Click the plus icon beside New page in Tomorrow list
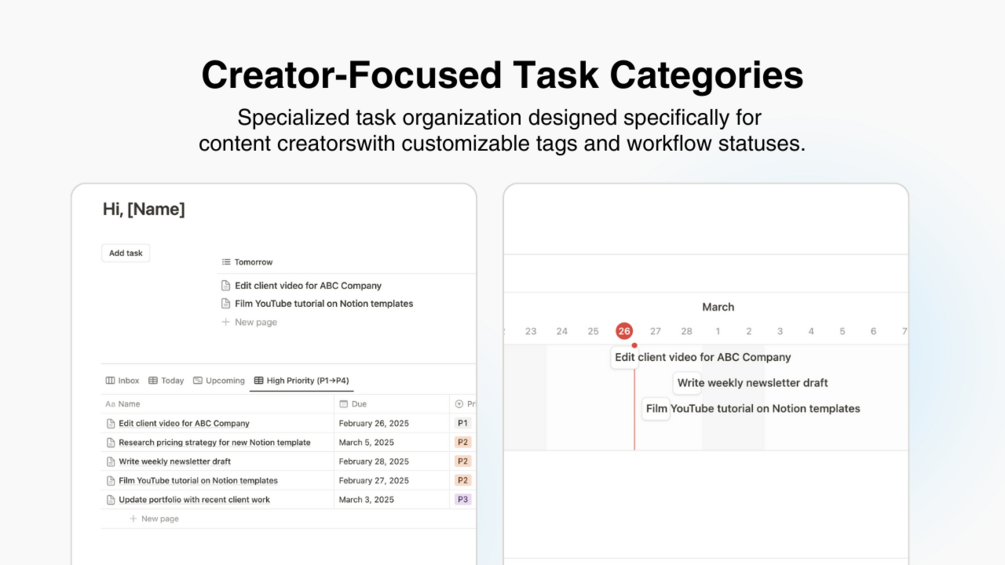 point(226,322)
